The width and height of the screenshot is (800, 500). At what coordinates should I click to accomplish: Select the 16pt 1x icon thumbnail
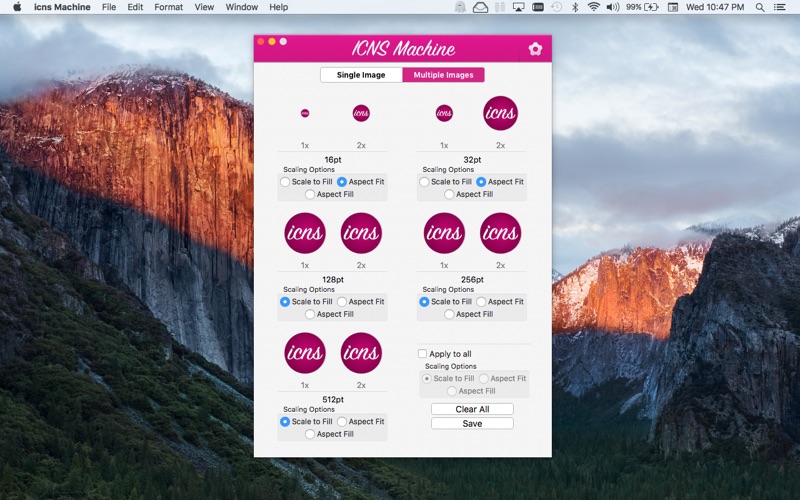click(305, 113)
